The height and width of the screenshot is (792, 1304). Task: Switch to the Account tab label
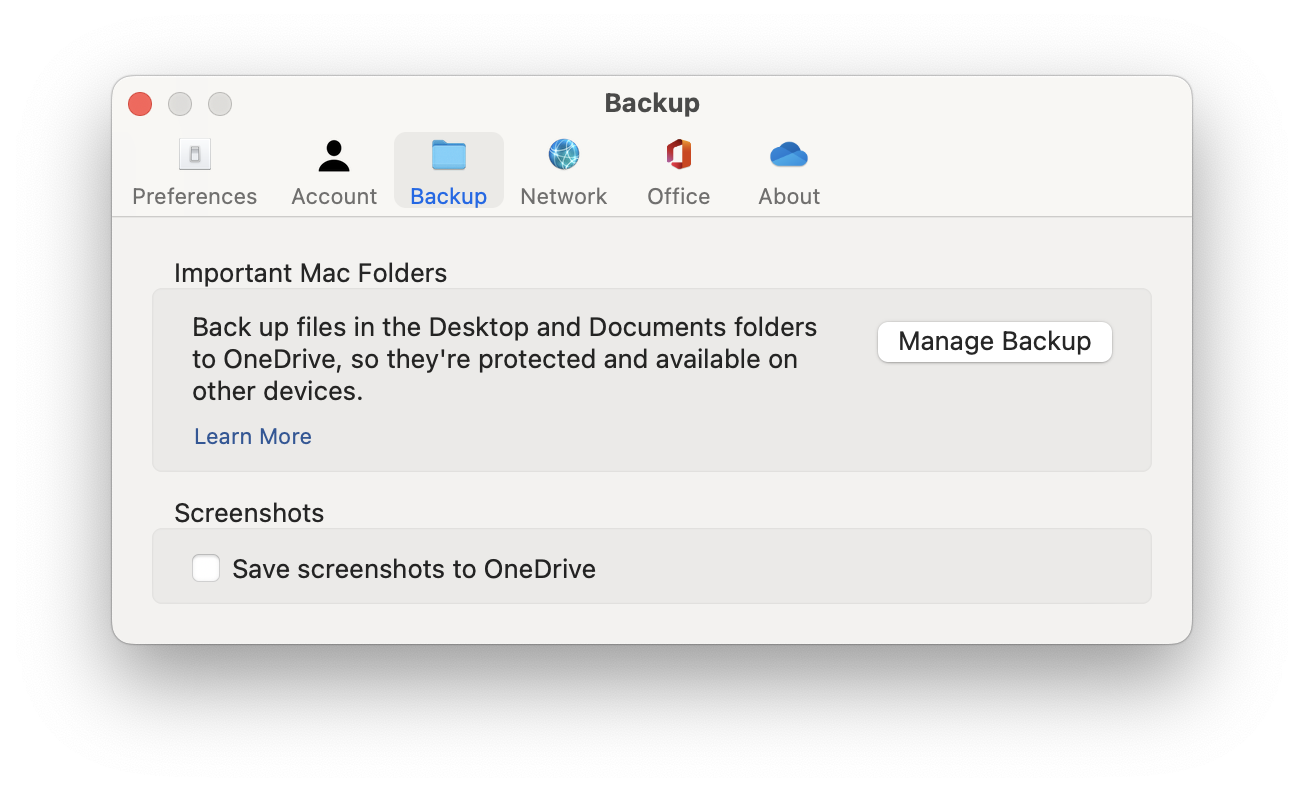pyautogui.click(x=334, y=196)
